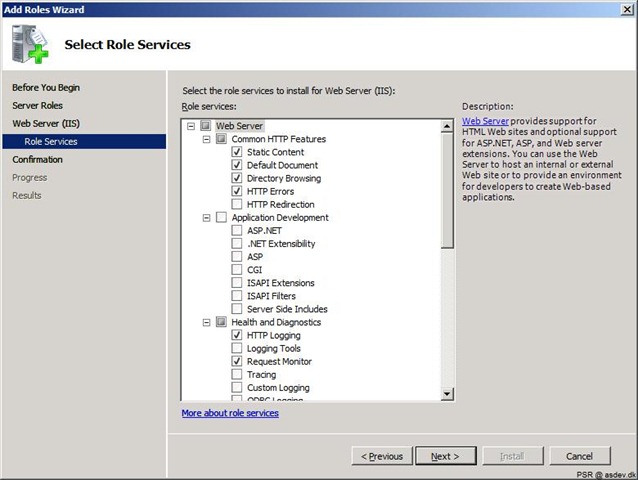This screenshot has width=638, height=480.
Task: Click the Previous button
Action: click(x=382, y=456)
